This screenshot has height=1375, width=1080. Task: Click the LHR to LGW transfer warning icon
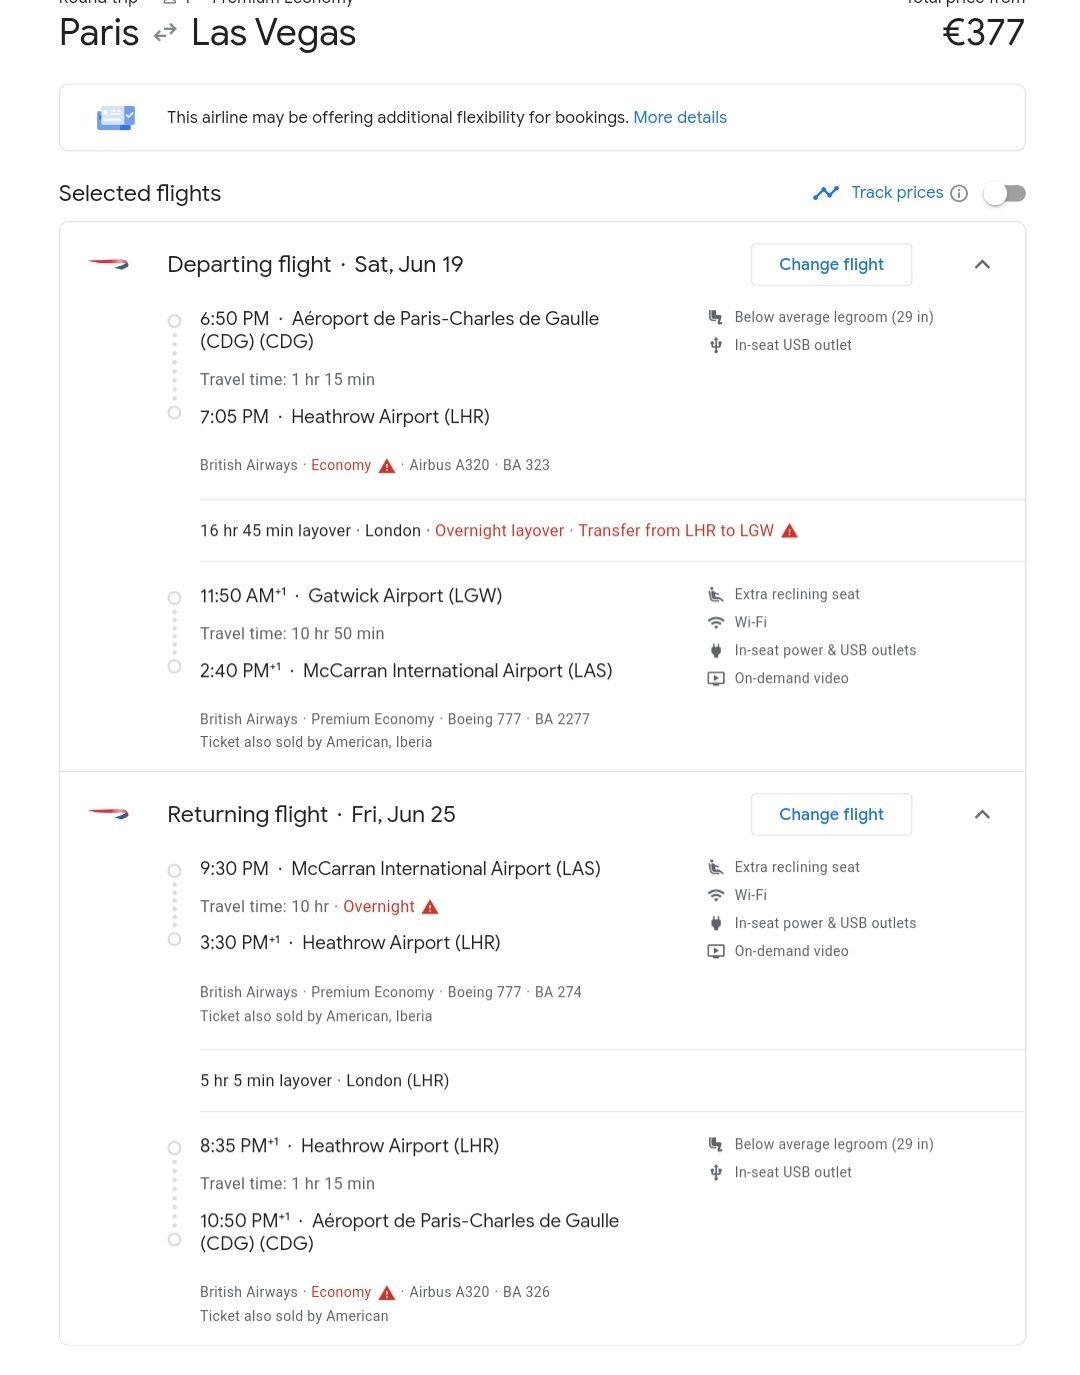point(789,531)
